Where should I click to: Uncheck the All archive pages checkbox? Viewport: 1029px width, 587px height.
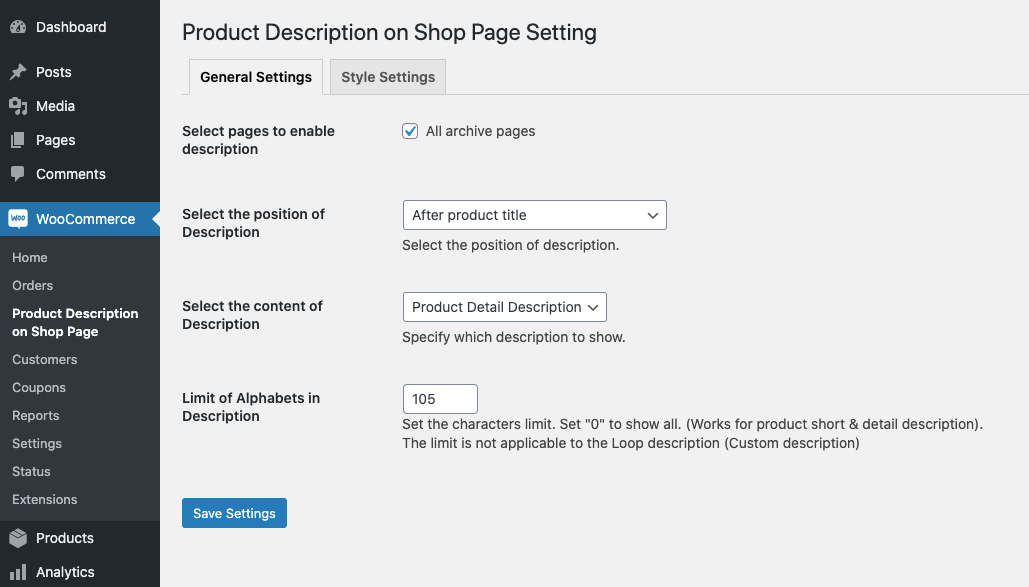pyautogui.click(x=410, y=131)
